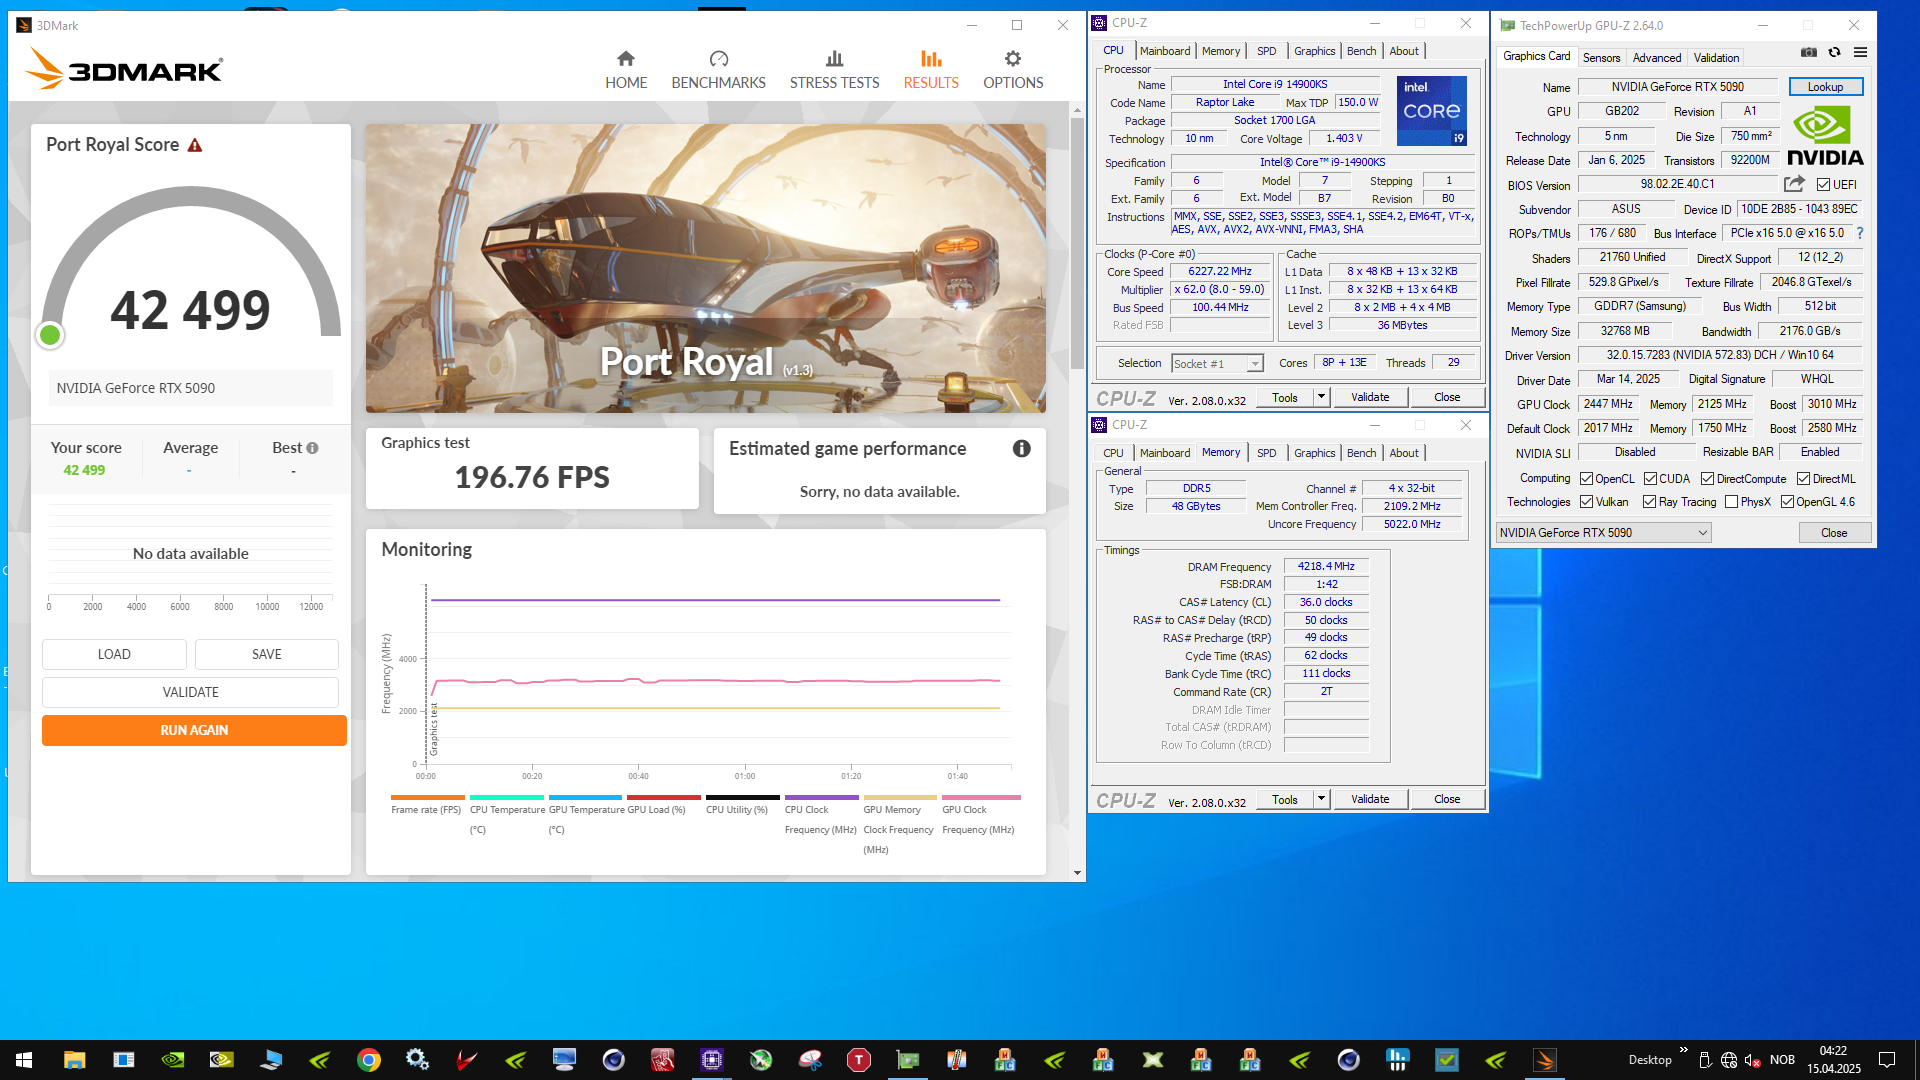Click Validate in the upper CPU-Z window
1920x1080 pixels.
pos(1369,397)
